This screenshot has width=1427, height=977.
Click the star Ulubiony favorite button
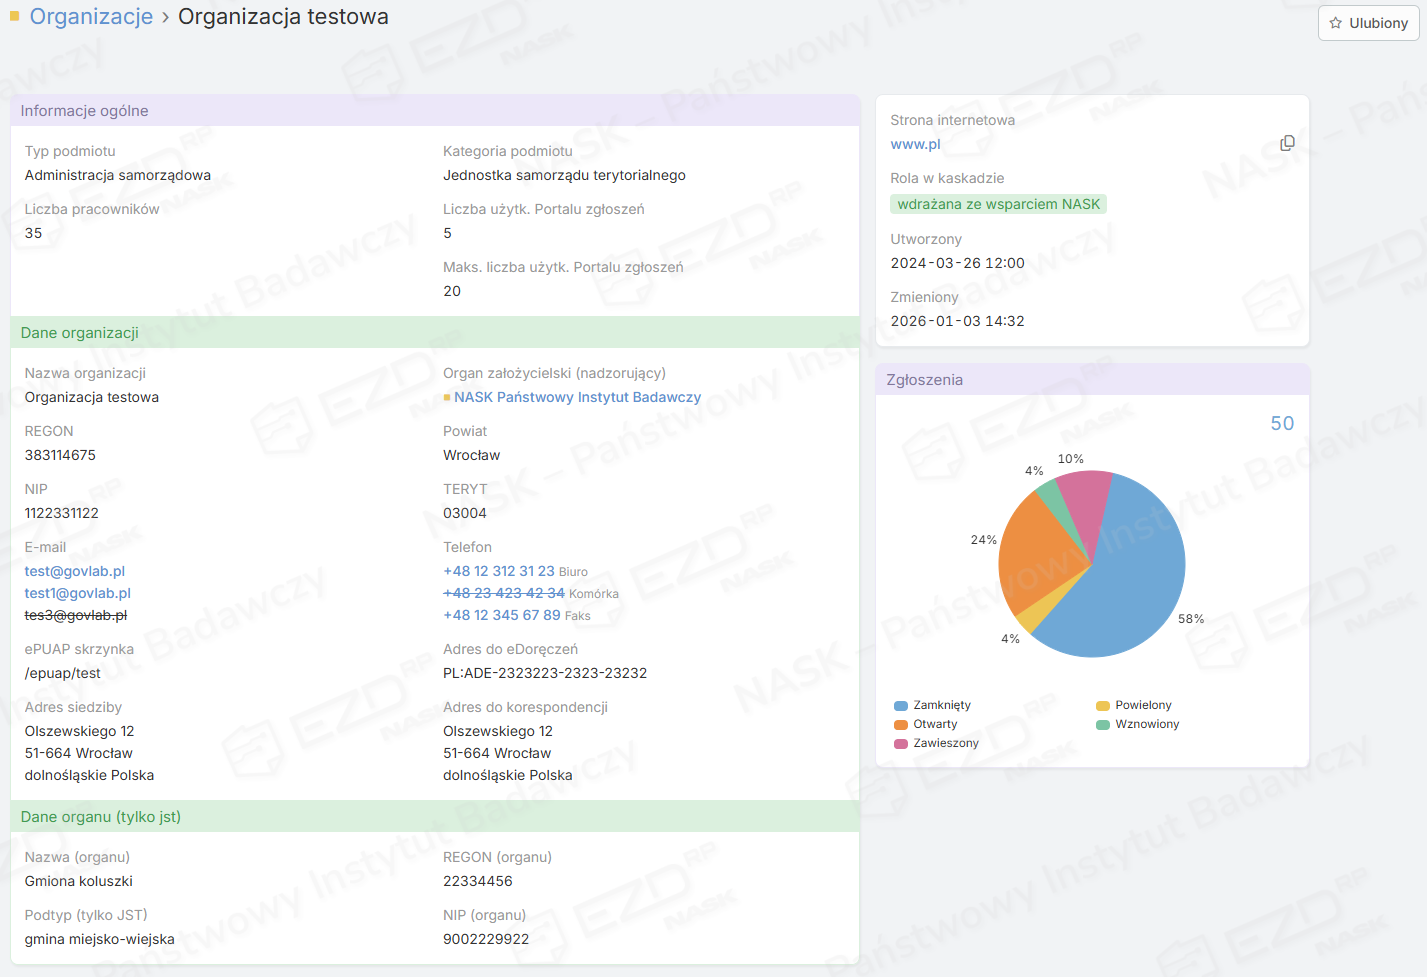(1368, 23)
